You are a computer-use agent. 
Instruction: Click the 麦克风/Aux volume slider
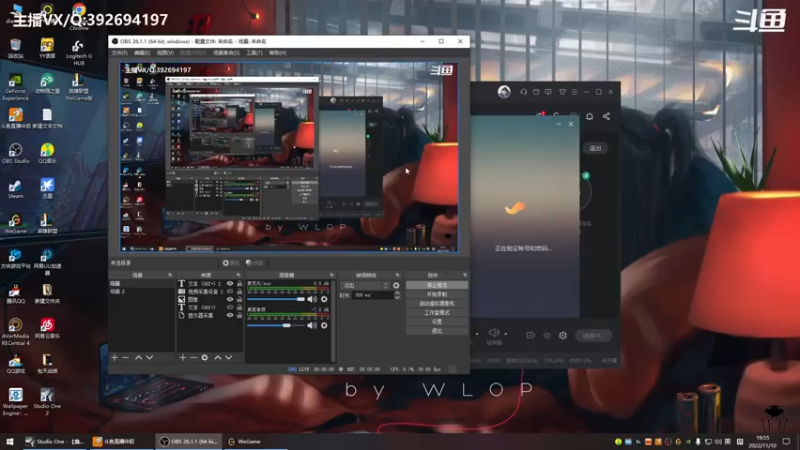click(x=276, y=299)
